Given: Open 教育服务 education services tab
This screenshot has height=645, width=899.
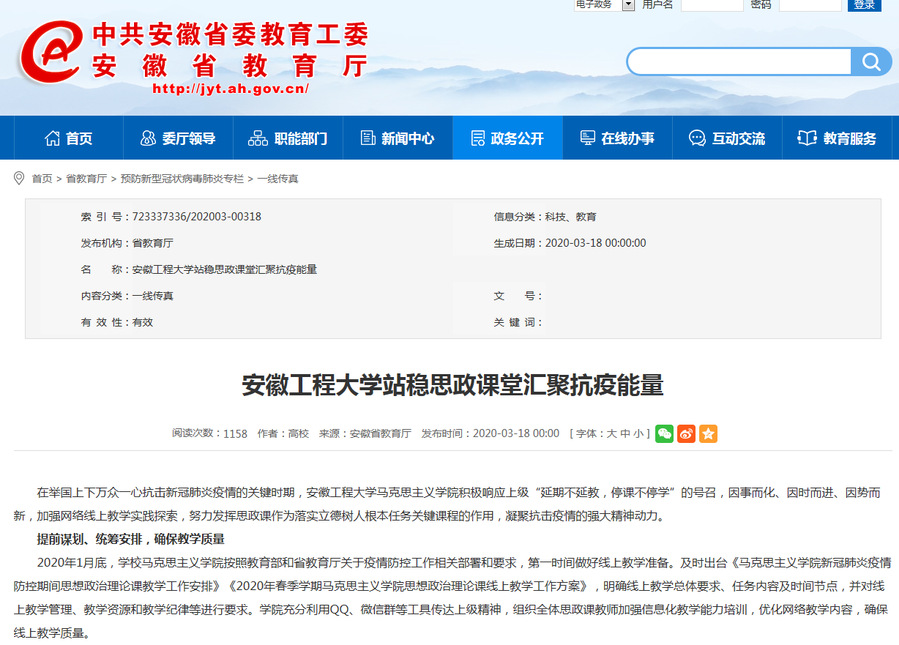Looking at the screenshot, I should (837, 138).
